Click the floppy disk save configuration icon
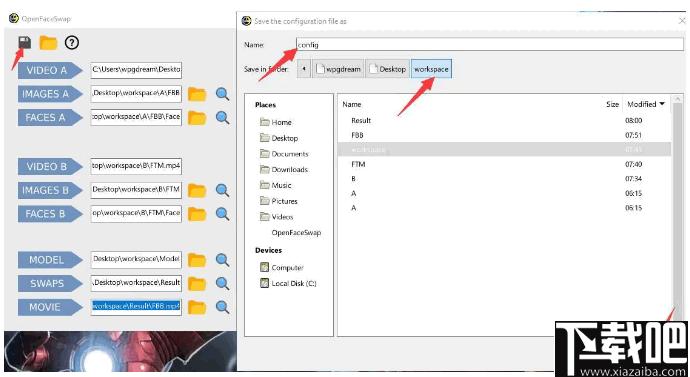The width and height of the screenshot is (690, 377). [25, 43]
